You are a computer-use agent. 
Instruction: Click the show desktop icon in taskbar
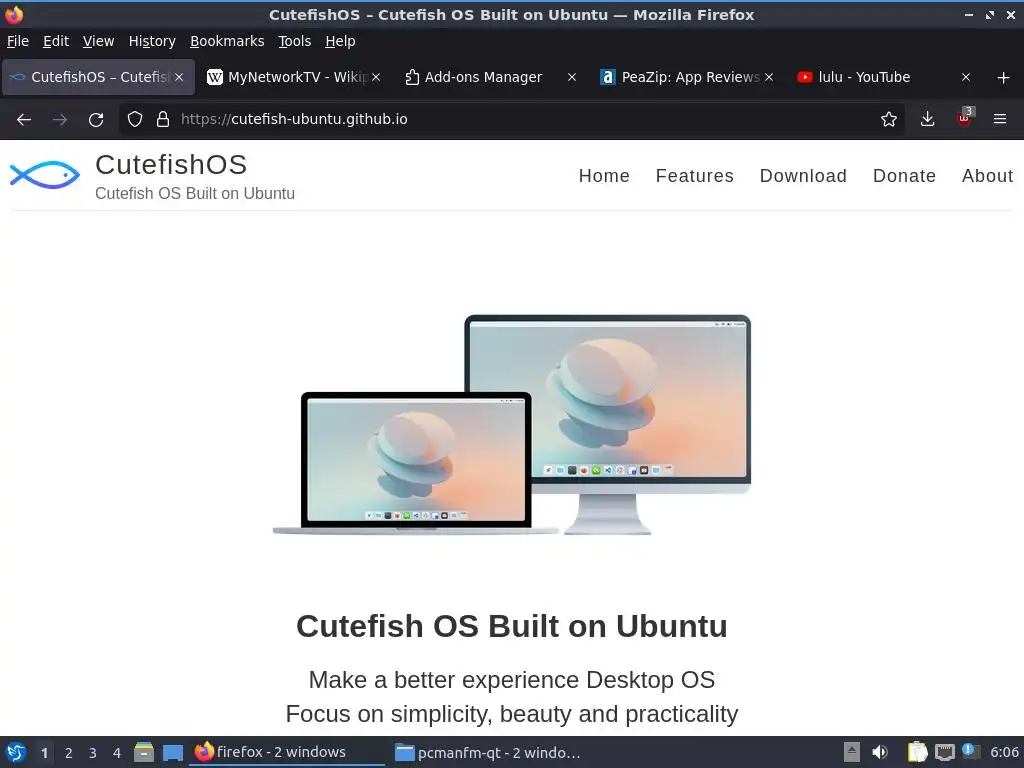coord(172,753)
